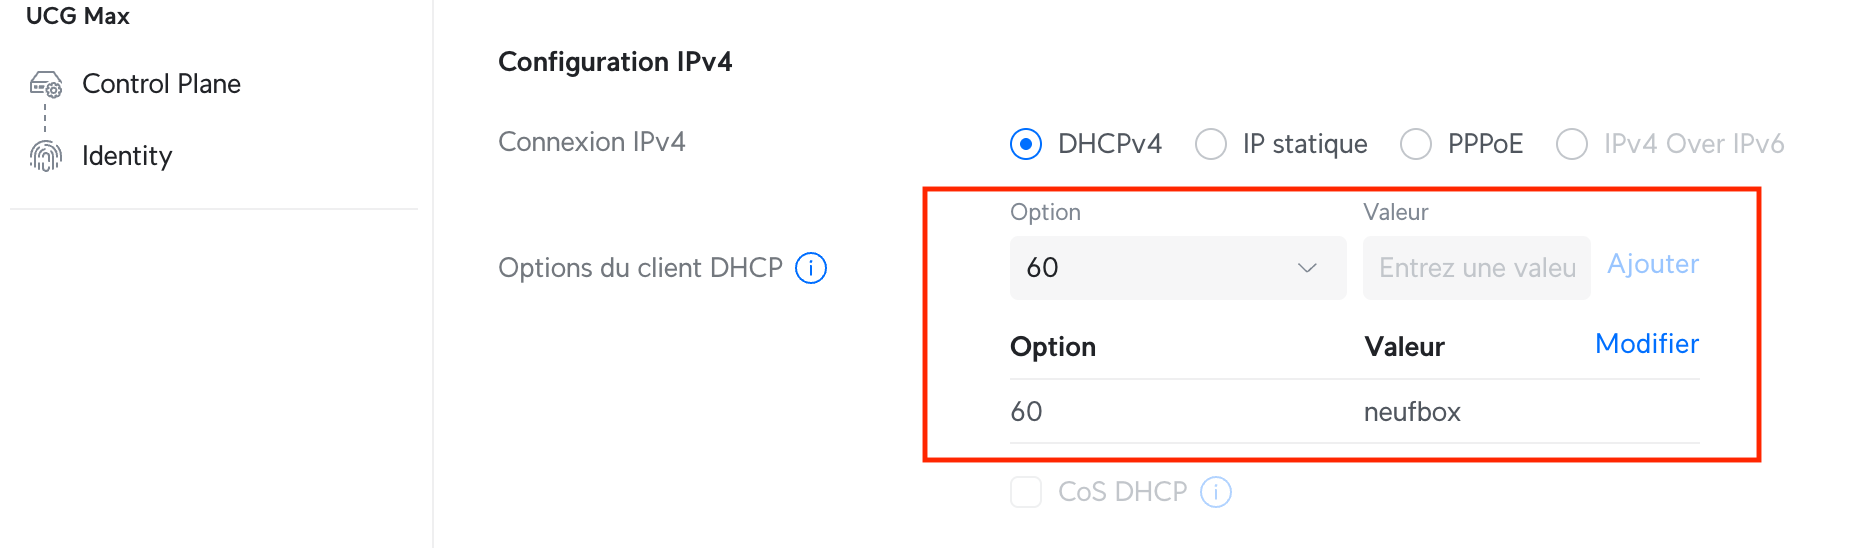Select IPv4 Over IPv6 radio button
This screenshot has width=1854, height=548.
click(x=1572, y=144)
